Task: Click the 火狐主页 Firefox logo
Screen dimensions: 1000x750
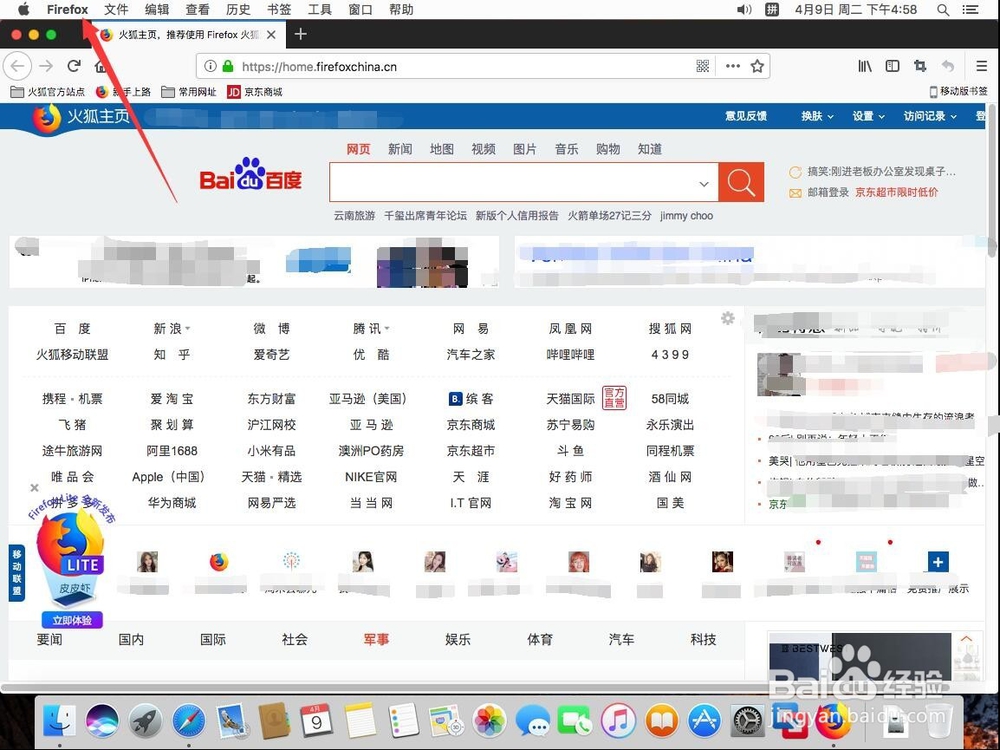Action: click(x=47, y=119)
